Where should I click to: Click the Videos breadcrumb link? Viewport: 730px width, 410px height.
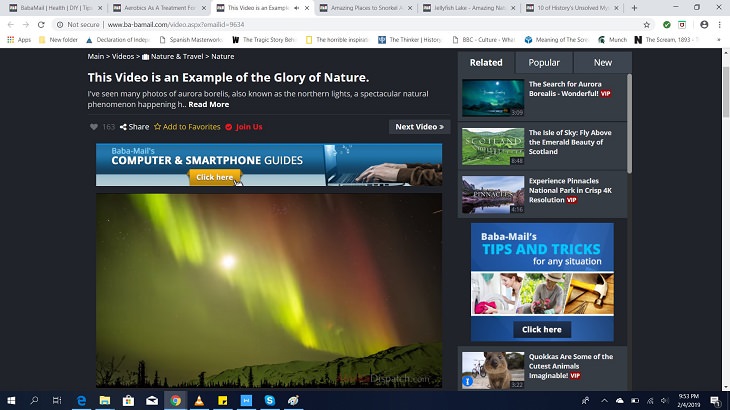[x=123, y=56]
